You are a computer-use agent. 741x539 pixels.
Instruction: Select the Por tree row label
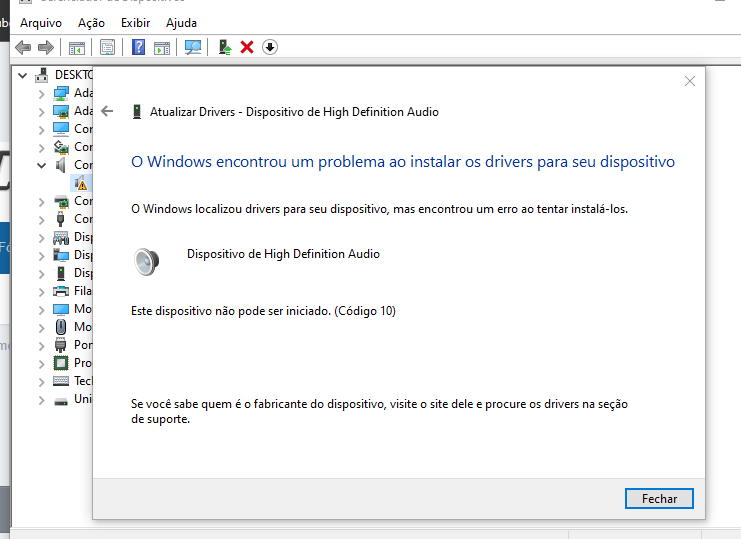click(83, 345)
